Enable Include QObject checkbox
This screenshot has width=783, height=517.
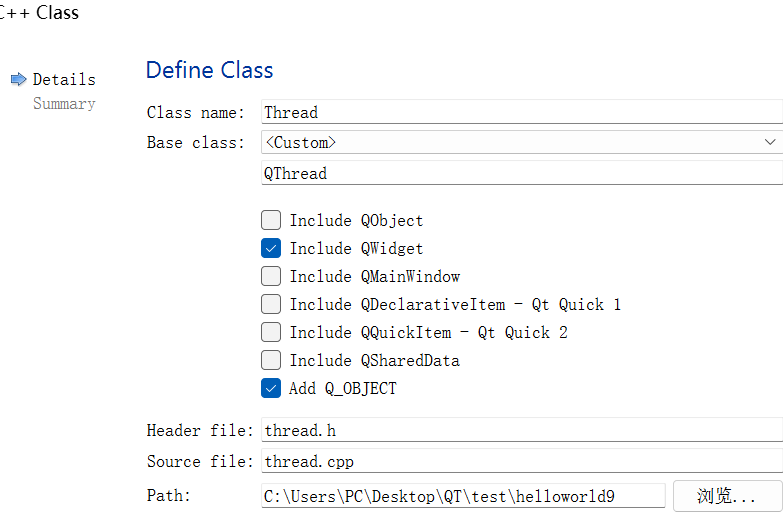[271, 220]
